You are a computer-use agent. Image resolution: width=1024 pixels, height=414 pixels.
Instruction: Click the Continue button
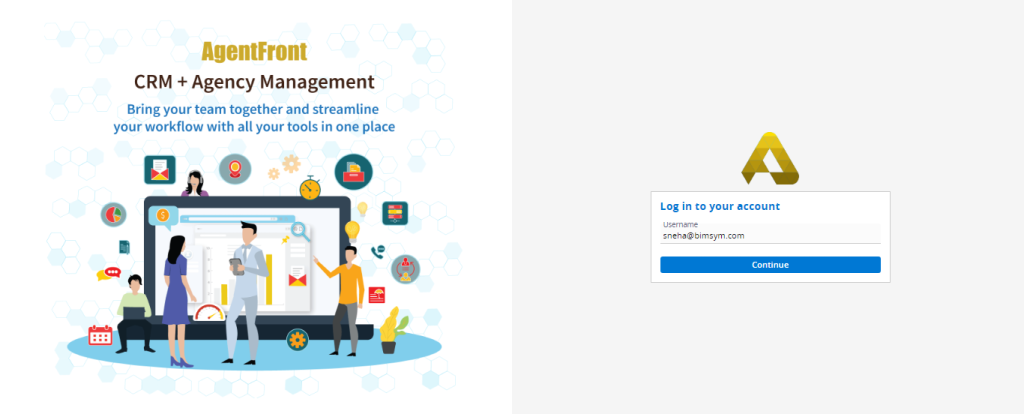coord(770,264)
